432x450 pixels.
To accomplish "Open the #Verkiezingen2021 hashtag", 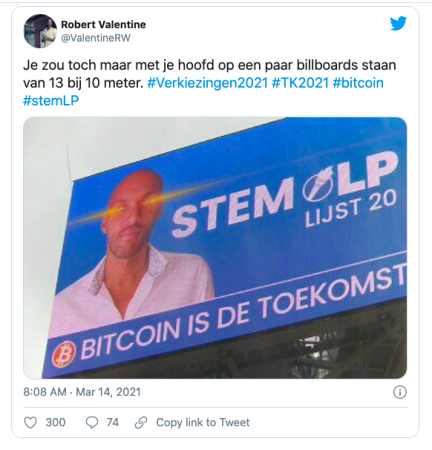I will [x=207, y=83].
